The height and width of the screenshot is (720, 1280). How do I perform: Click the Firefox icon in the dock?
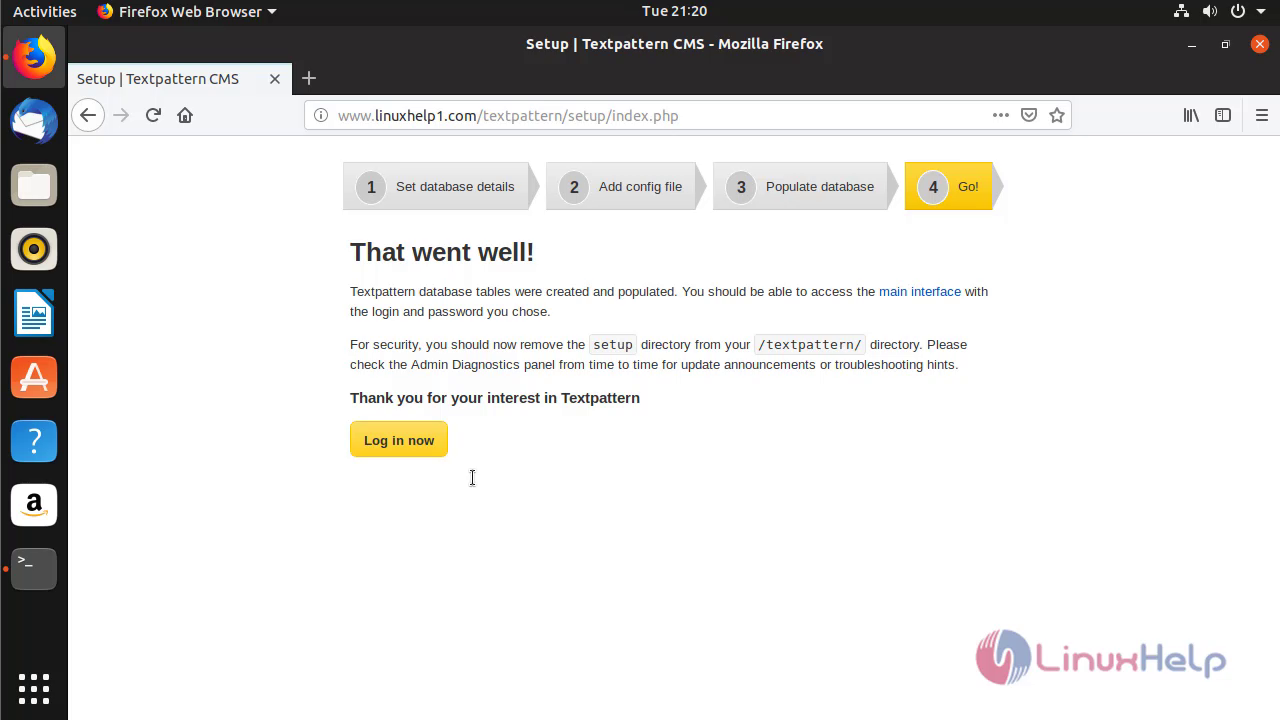click(34, 57)
